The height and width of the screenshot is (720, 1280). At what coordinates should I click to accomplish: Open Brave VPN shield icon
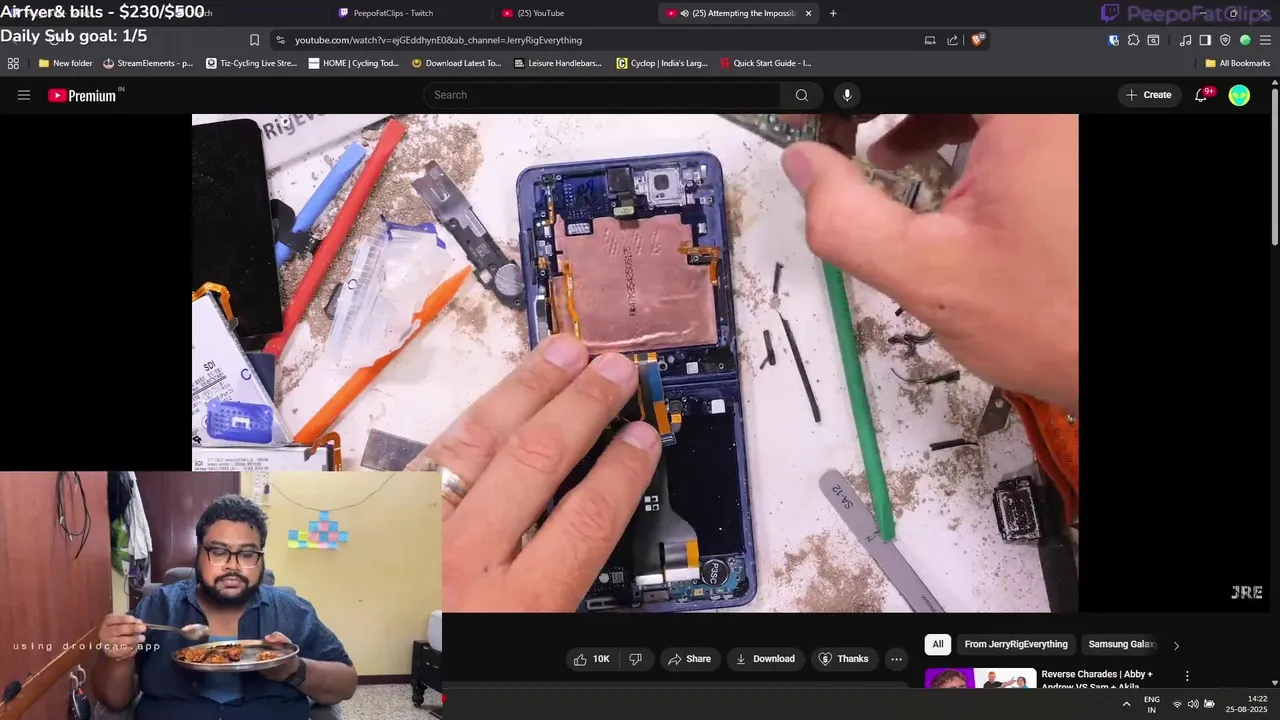[1225, 40]
